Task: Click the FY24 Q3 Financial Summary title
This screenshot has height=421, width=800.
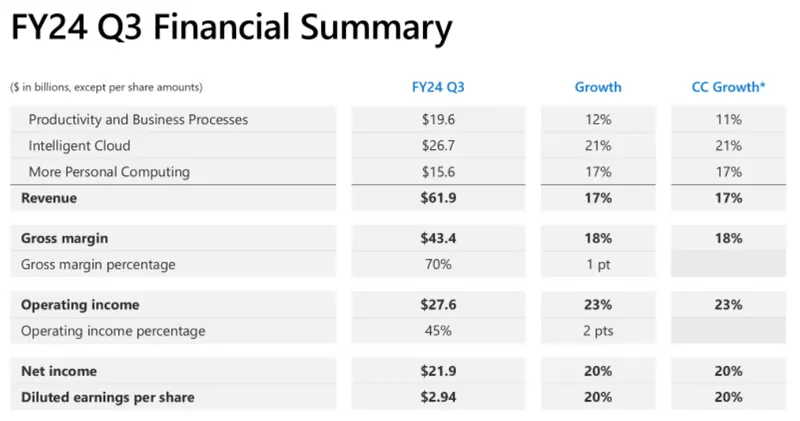Action: (x=230, y=29)
